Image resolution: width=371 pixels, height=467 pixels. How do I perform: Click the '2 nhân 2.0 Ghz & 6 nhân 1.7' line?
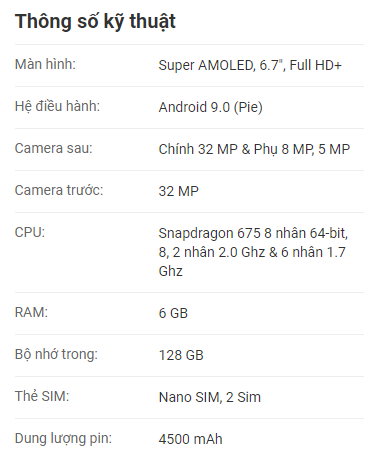tap(259, 252)
